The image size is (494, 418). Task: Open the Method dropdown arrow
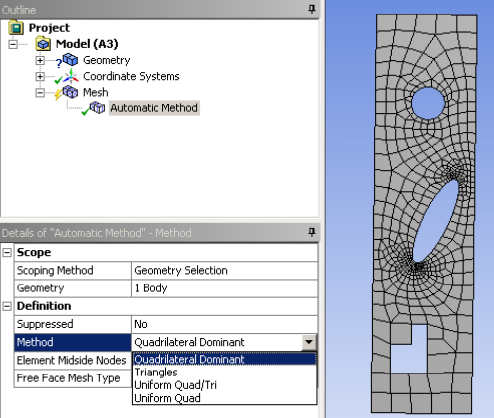pyautogui.click(x=309, y=342)
